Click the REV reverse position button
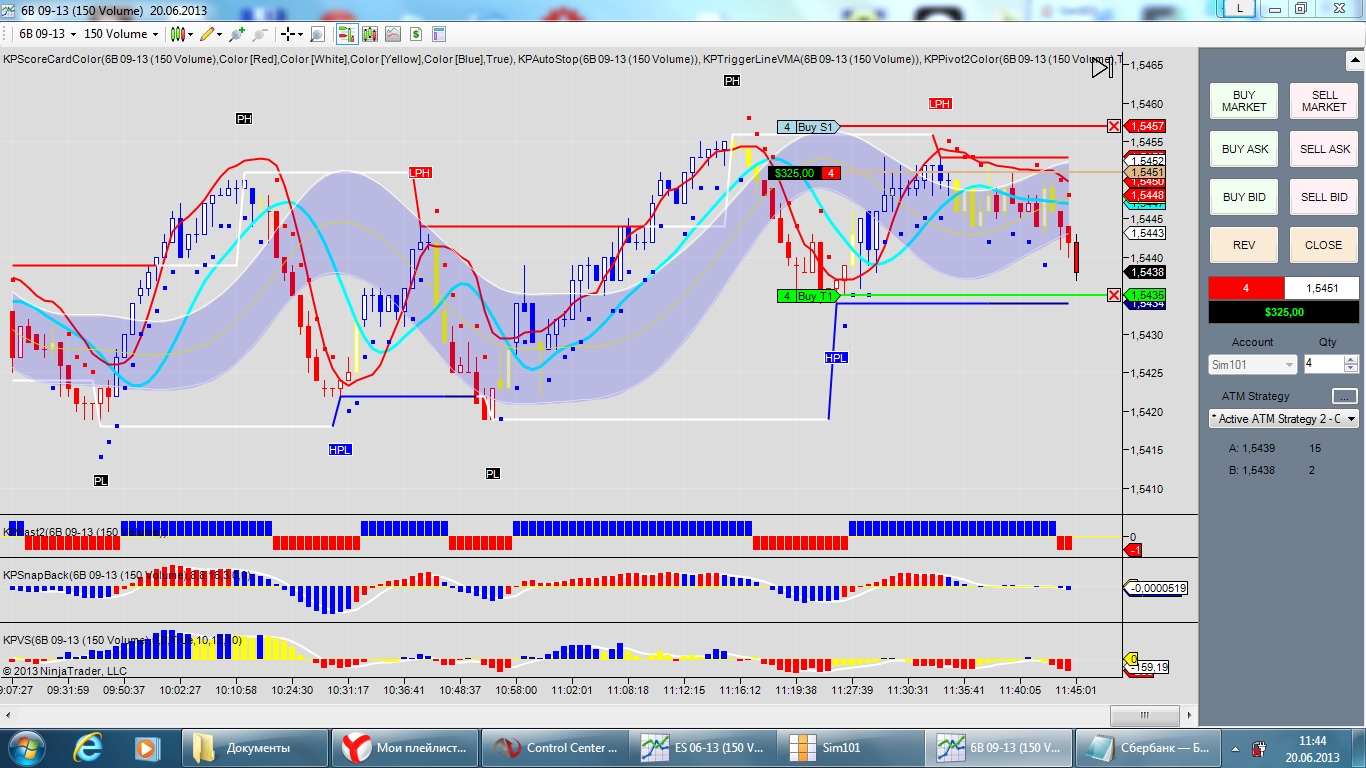This screenshot has width=1366, height=768. pyautogui.click(x=1244, y=245)
